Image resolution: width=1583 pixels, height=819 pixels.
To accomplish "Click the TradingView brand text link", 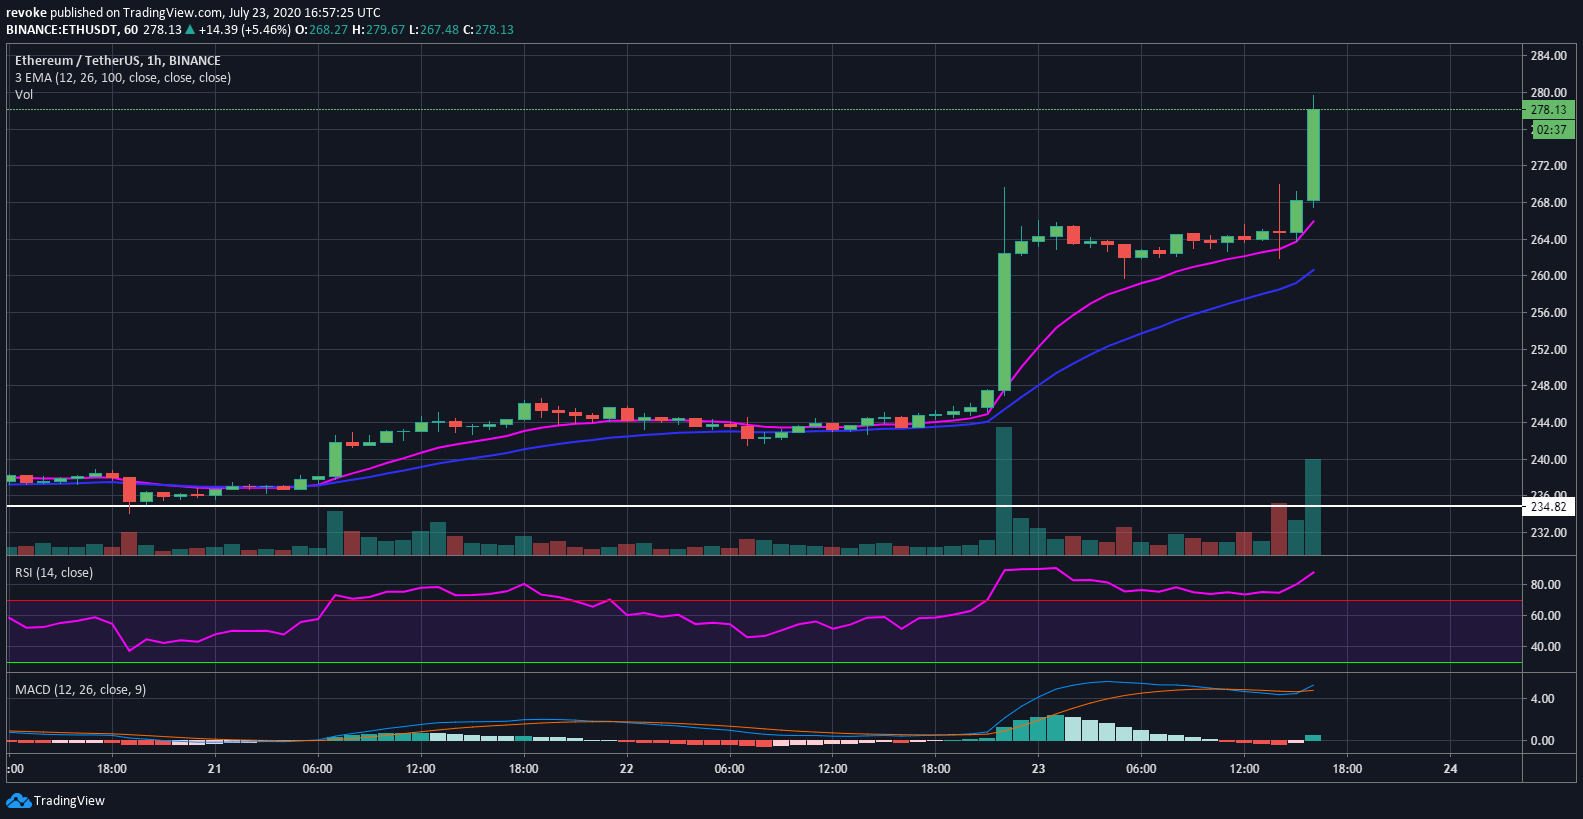I will [x=69, y=800].
